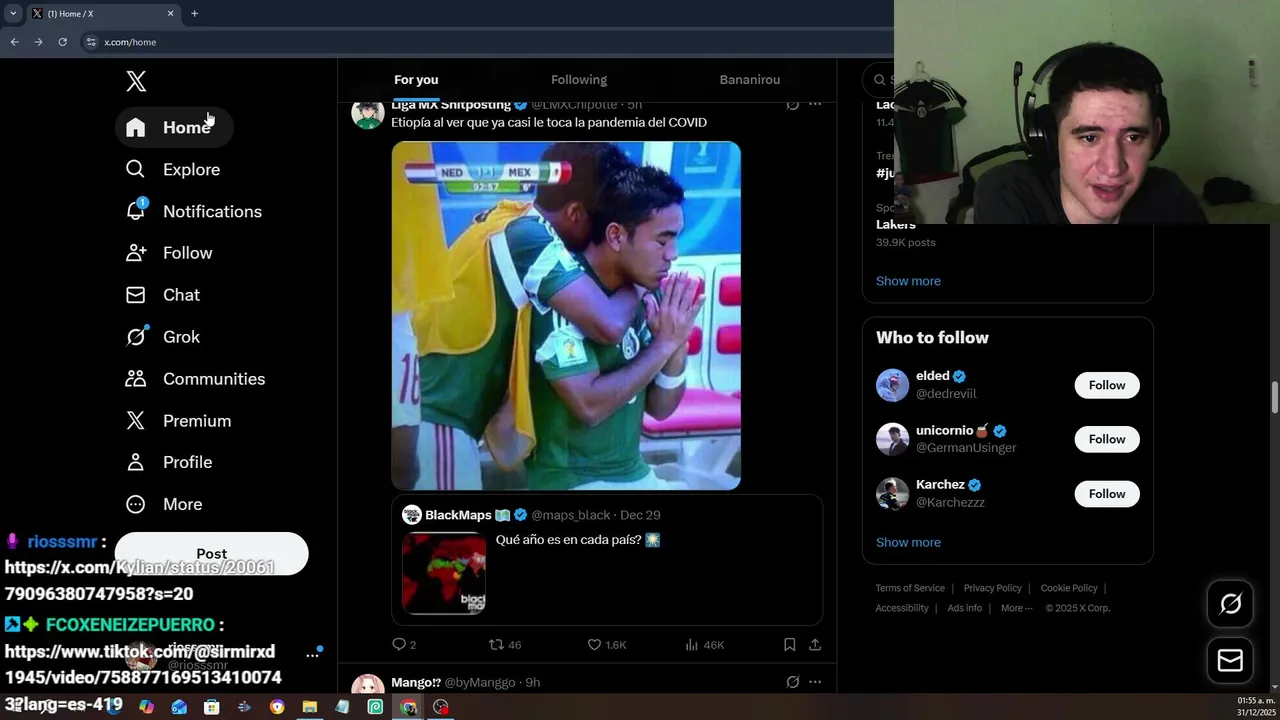The image size is (1280, 720).
Task: Open the Lakers trend
Action: 896,225
